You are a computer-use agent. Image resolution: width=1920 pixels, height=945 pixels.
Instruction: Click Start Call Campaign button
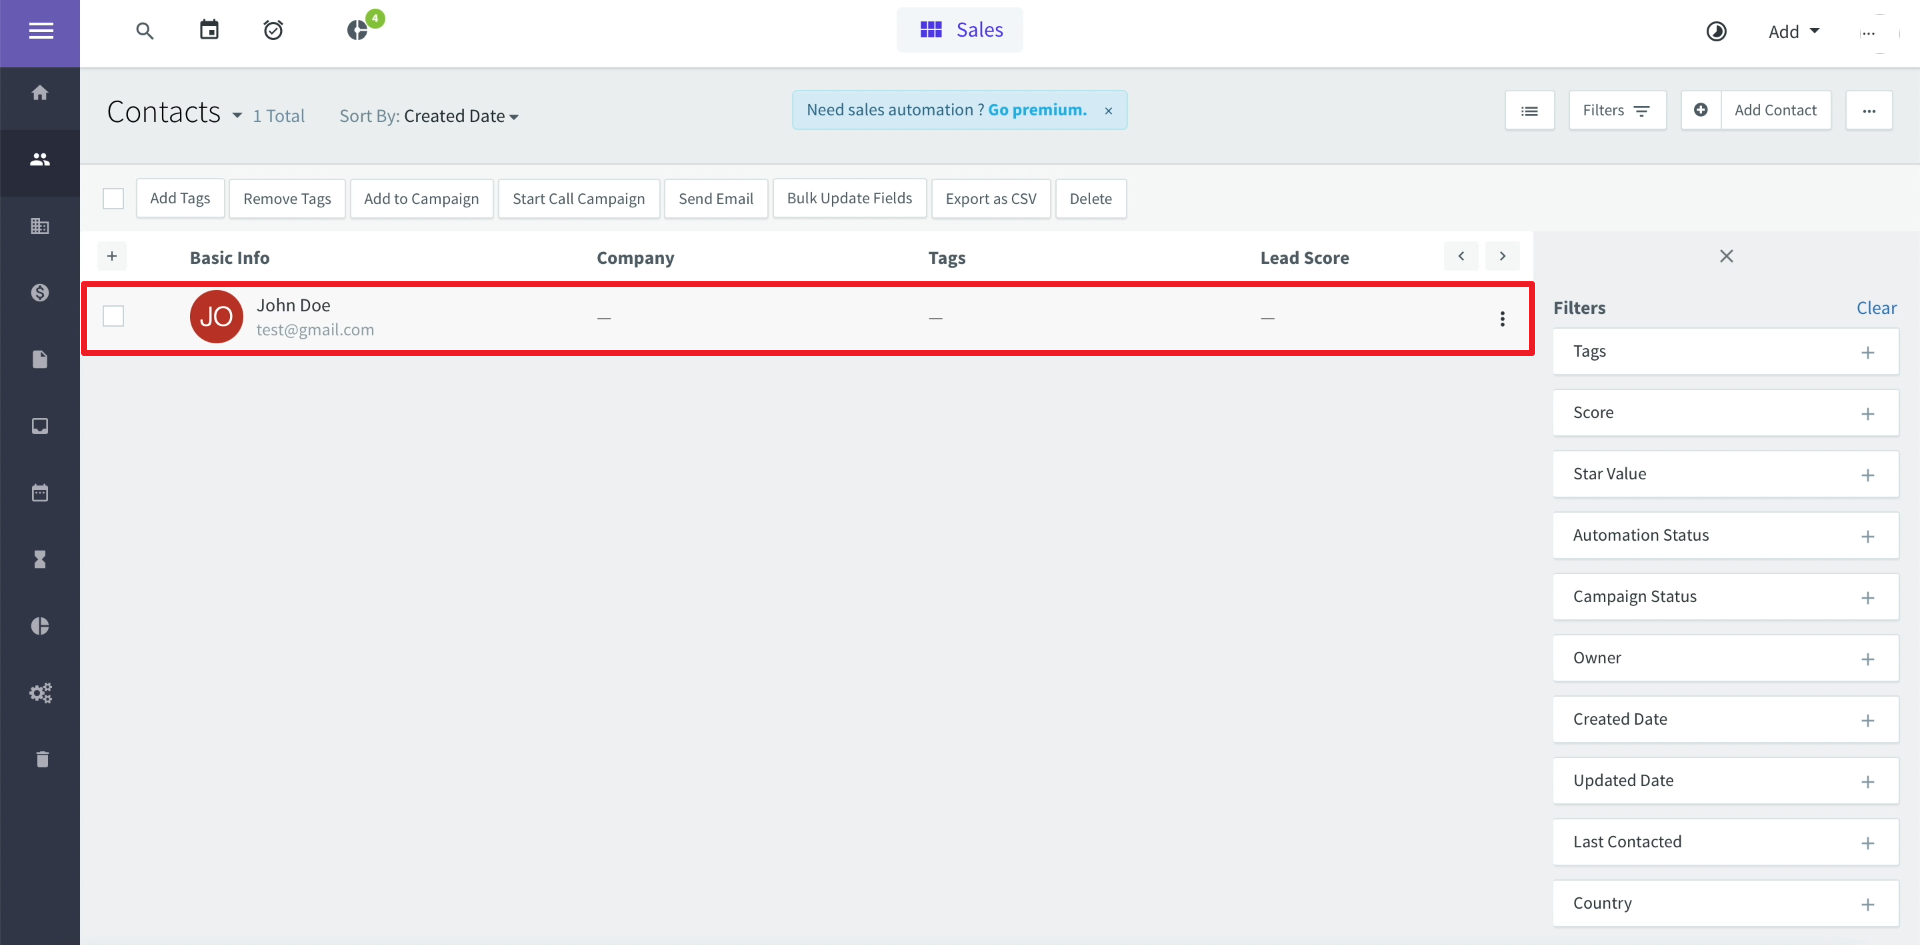click(x=579, y=199)
